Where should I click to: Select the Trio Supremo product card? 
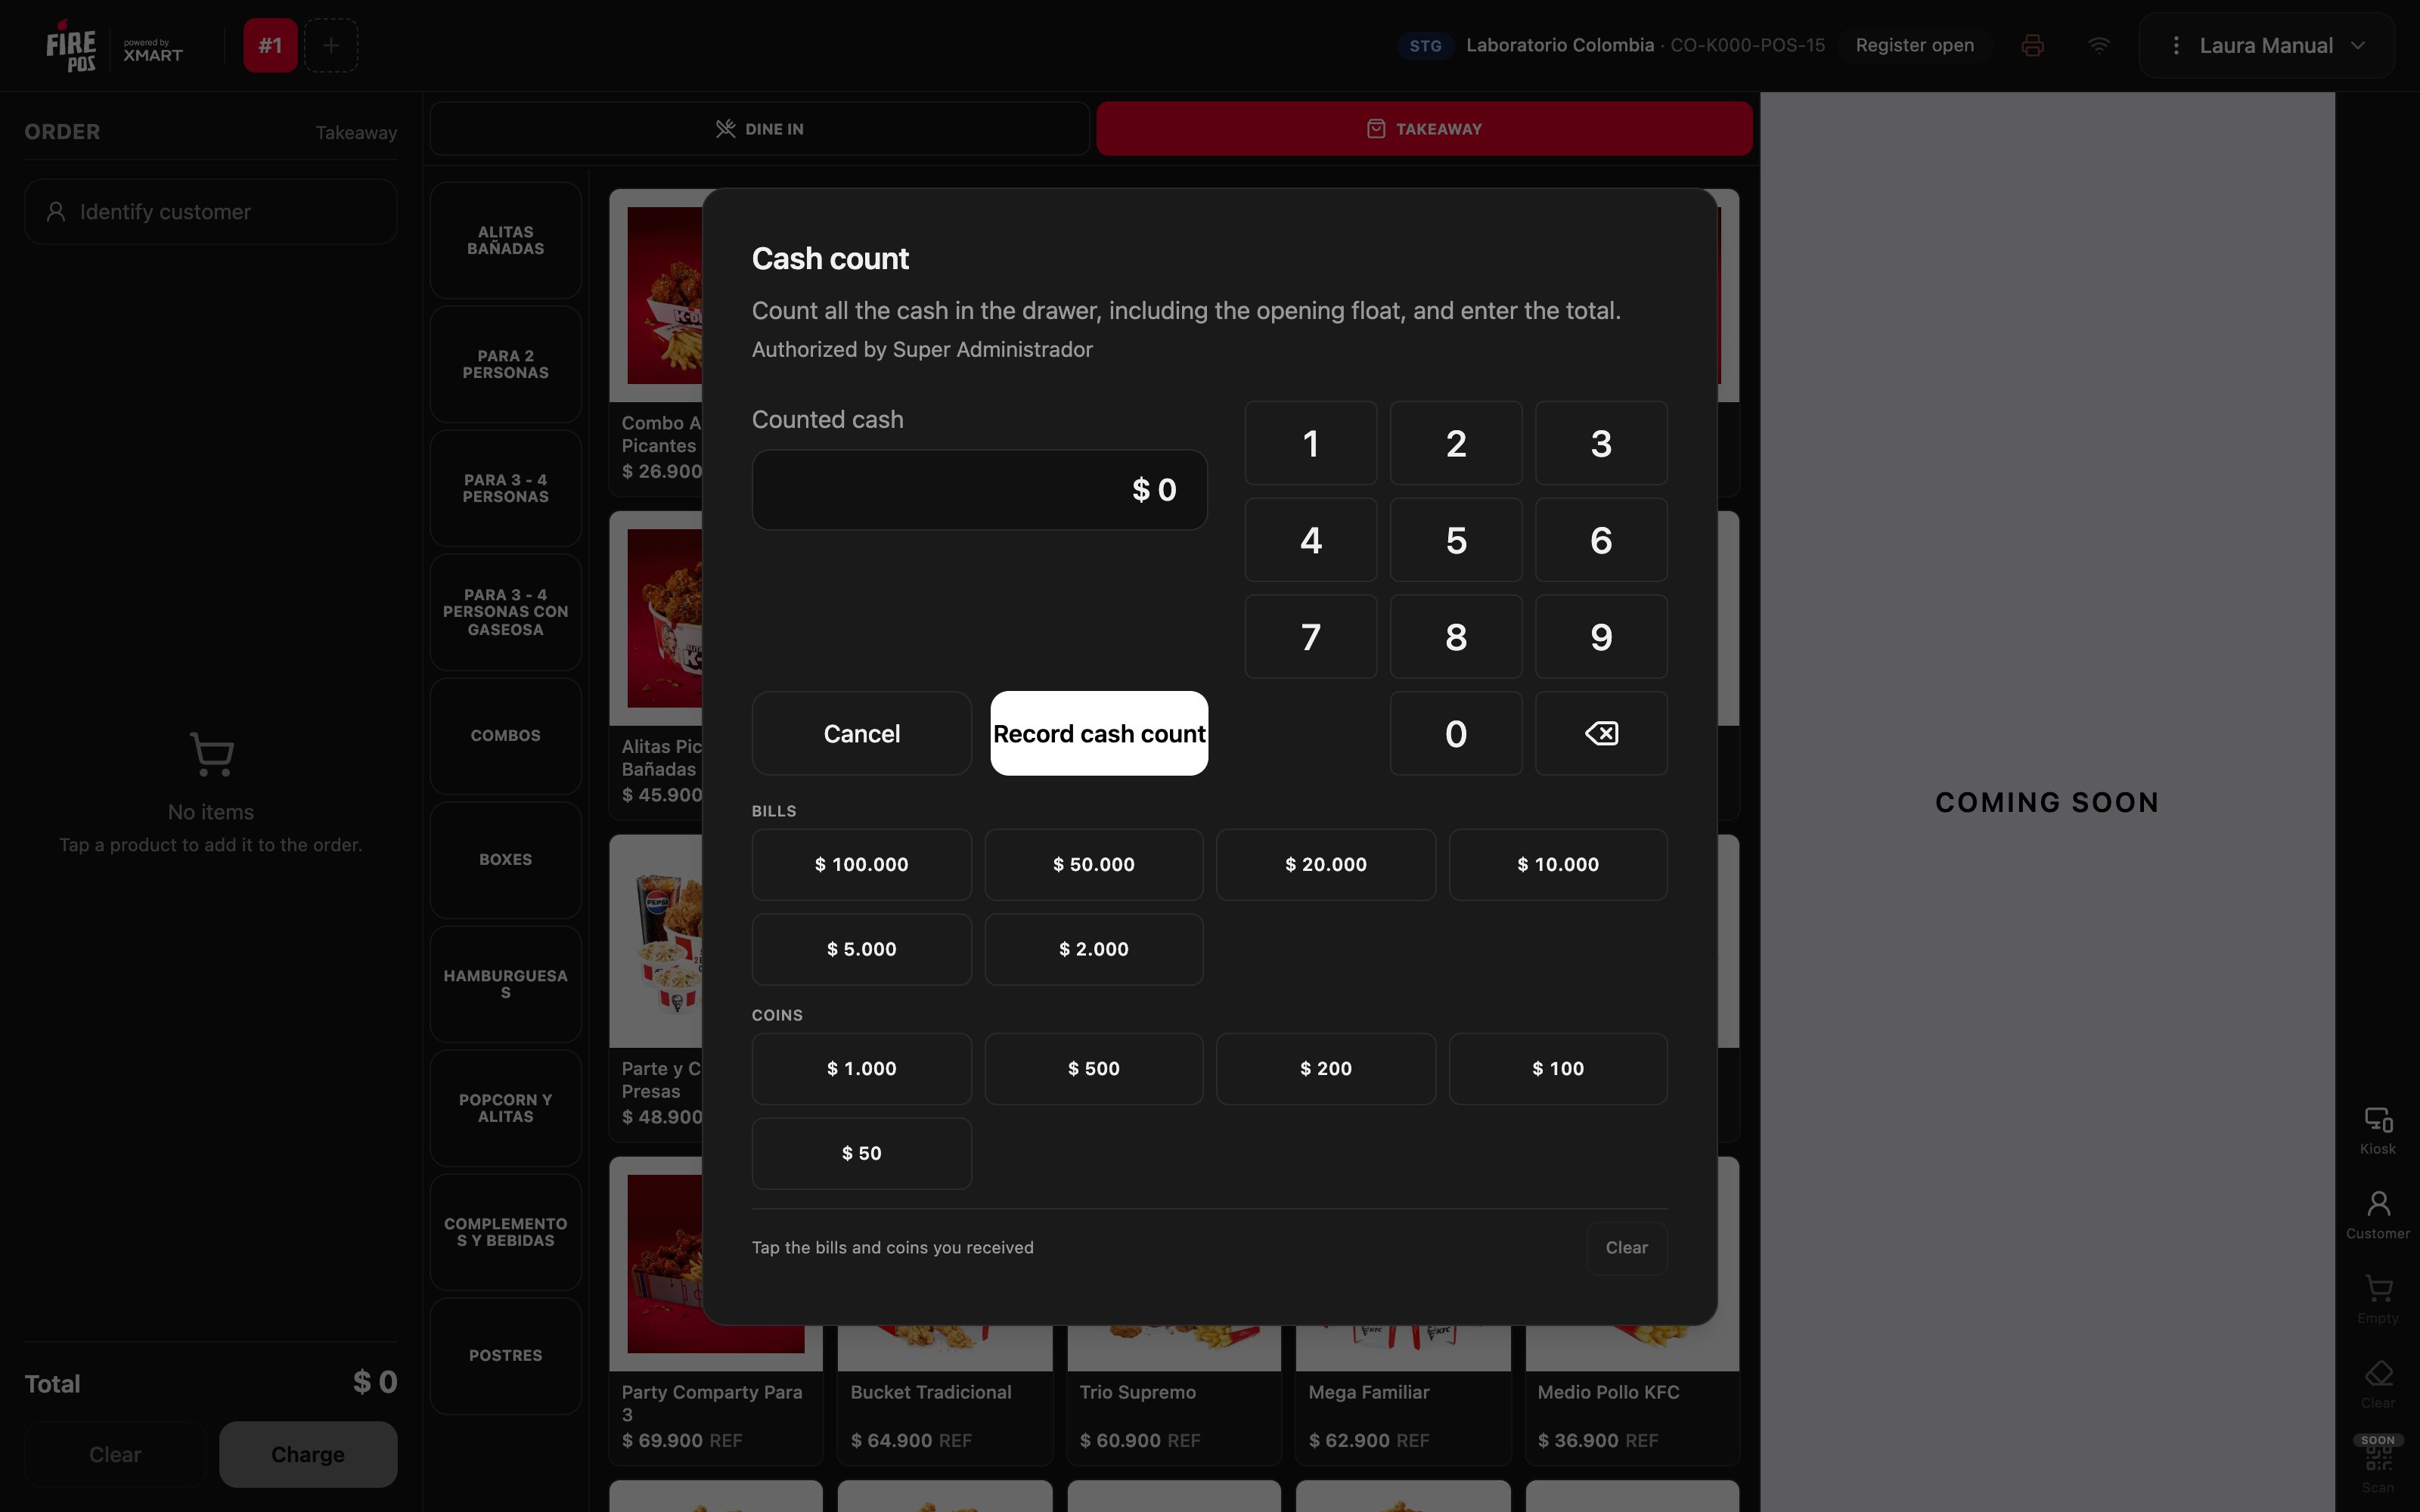point(1174,1395)
